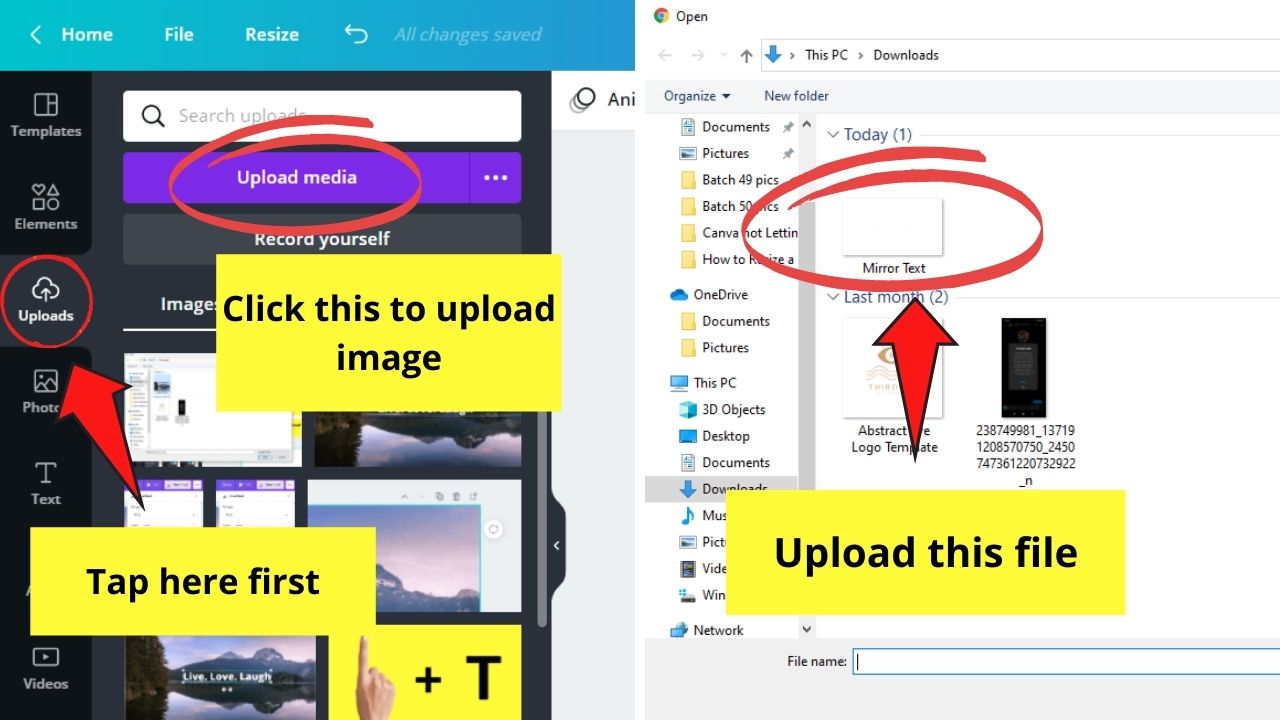This screenshot has width=1280, height=720.
Task: Go to Canva Home
Action: tap(87, 34)
